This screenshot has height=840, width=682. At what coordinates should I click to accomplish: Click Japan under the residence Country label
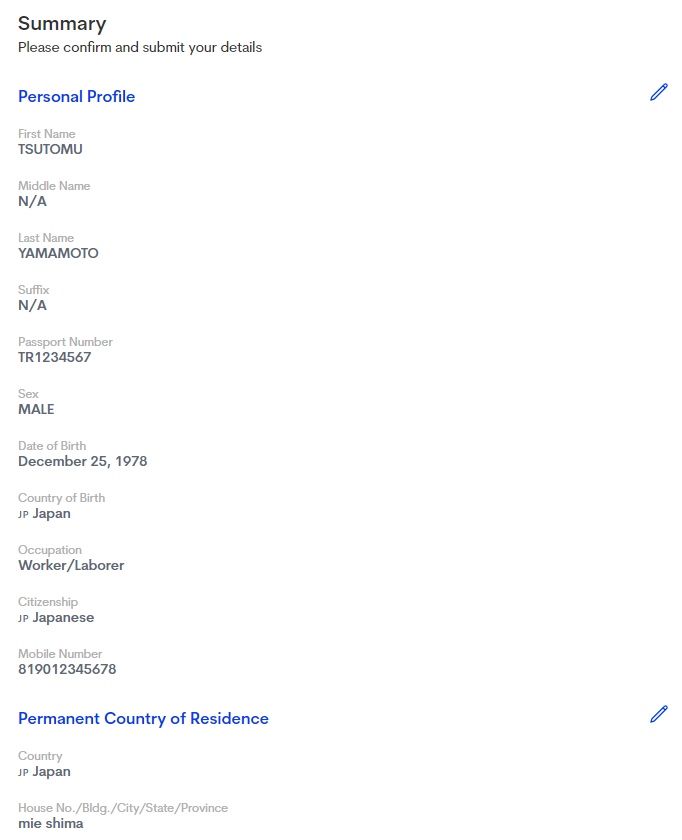point(51,772)
